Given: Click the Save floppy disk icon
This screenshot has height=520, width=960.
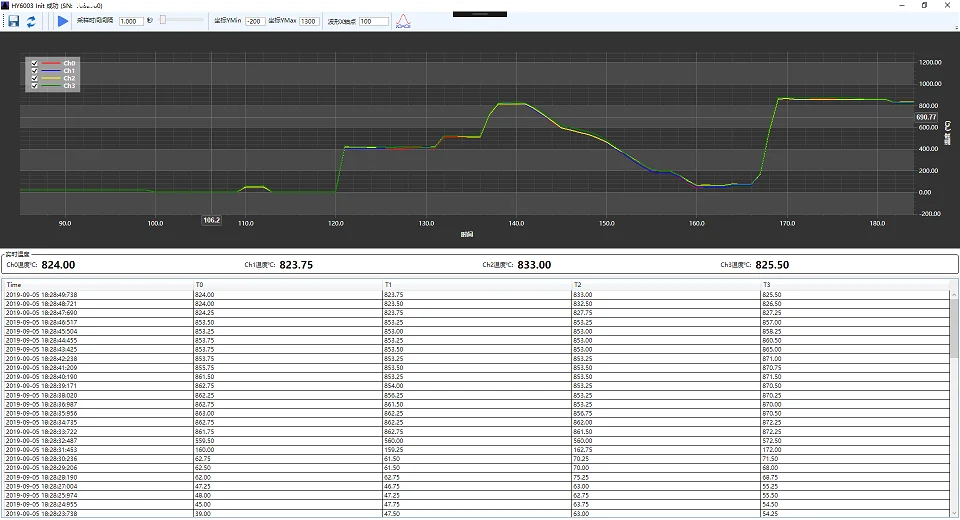Looking at the screenshot, I should (13, 21).
